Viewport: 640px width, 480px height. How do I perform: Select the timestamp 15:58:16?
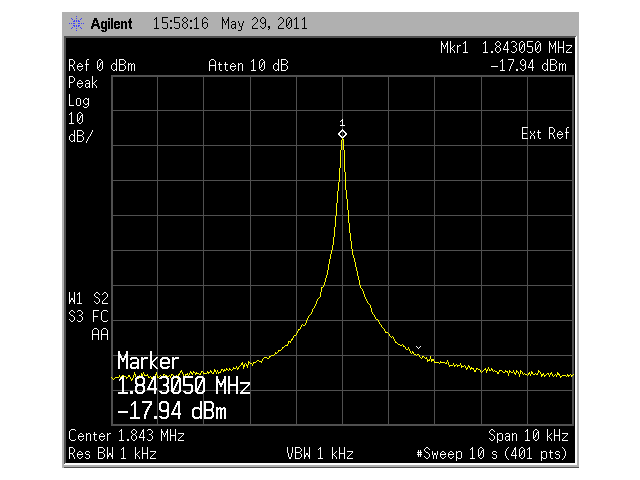tap(180, 24)
